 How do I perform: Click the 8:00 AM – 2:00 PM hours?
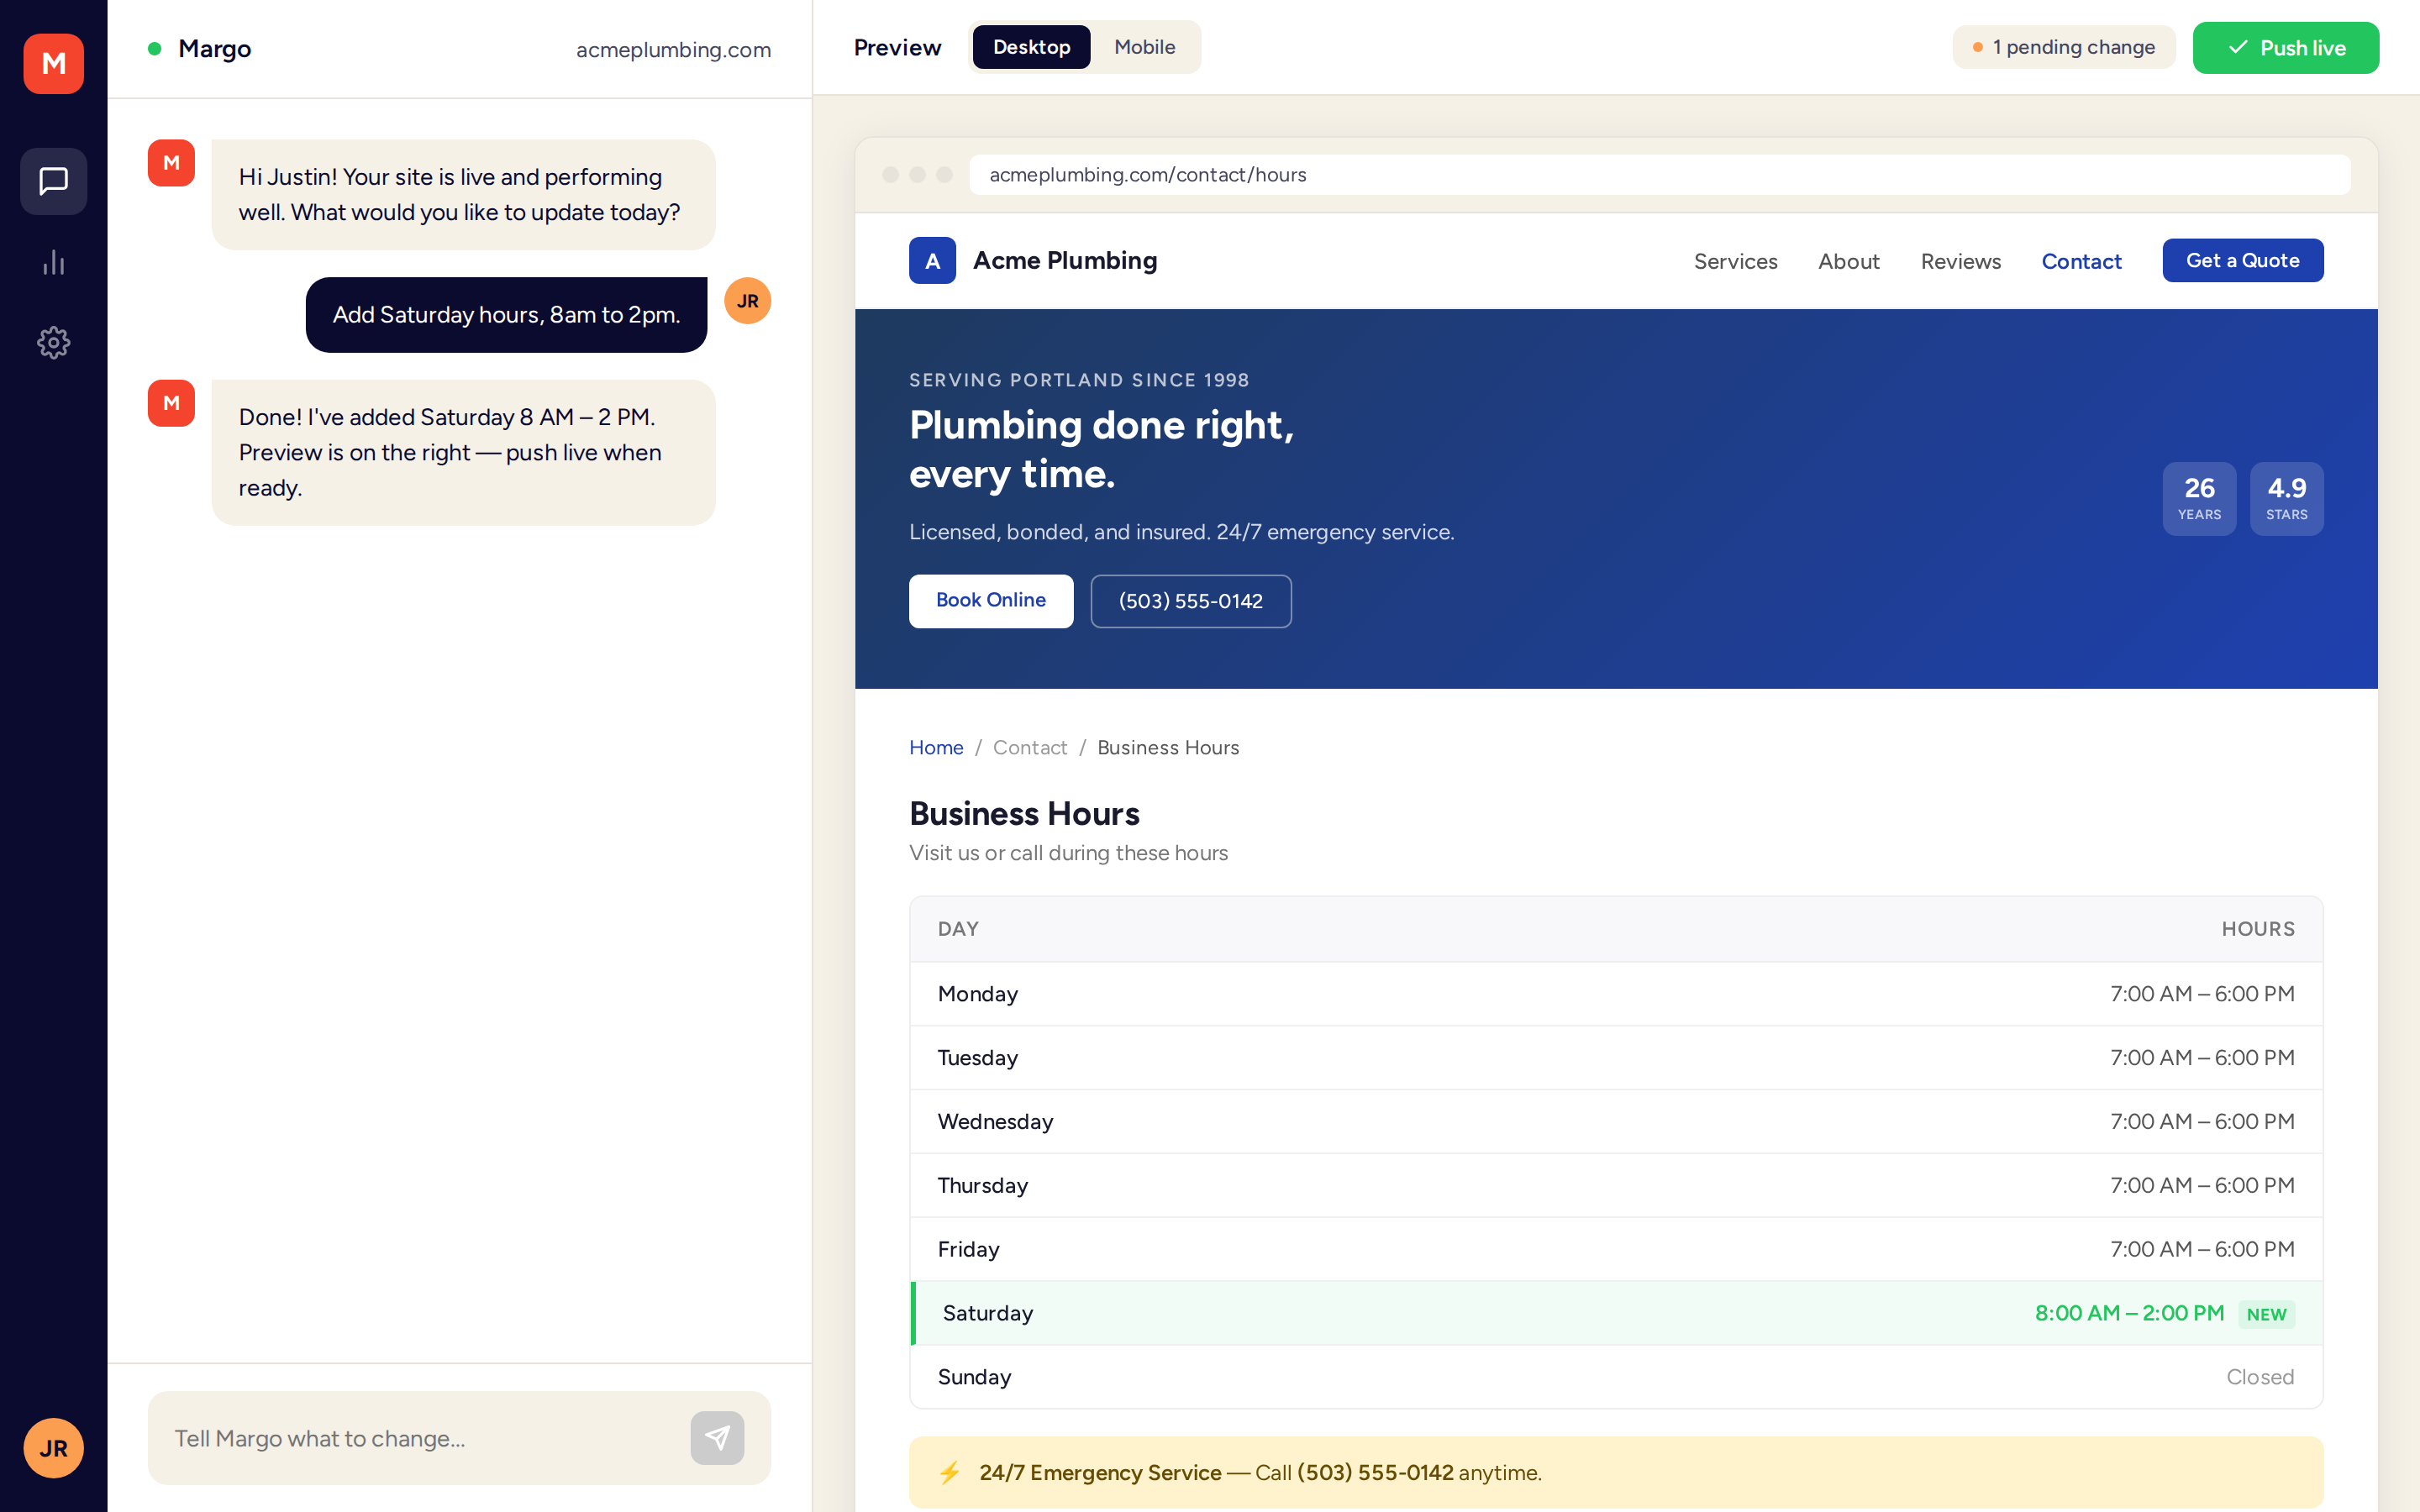[2129, 1313]
